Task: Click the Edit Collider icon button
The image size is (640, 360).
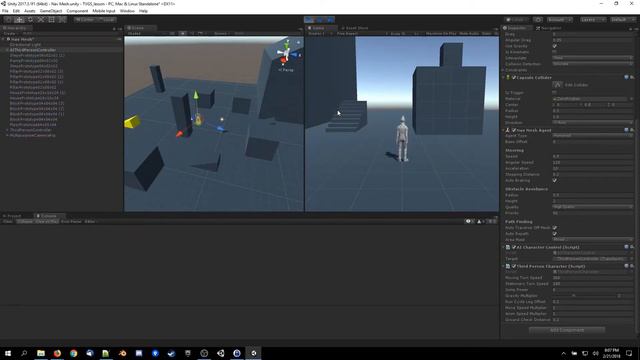Action: point(558,84)
